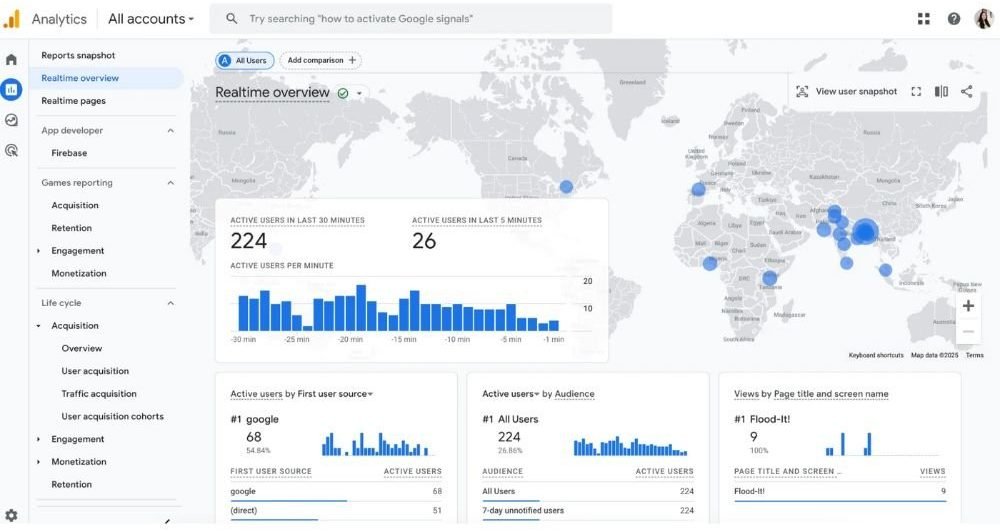Enter full screen map view
Screen dimensions: 1000x532
click(916, 91)
